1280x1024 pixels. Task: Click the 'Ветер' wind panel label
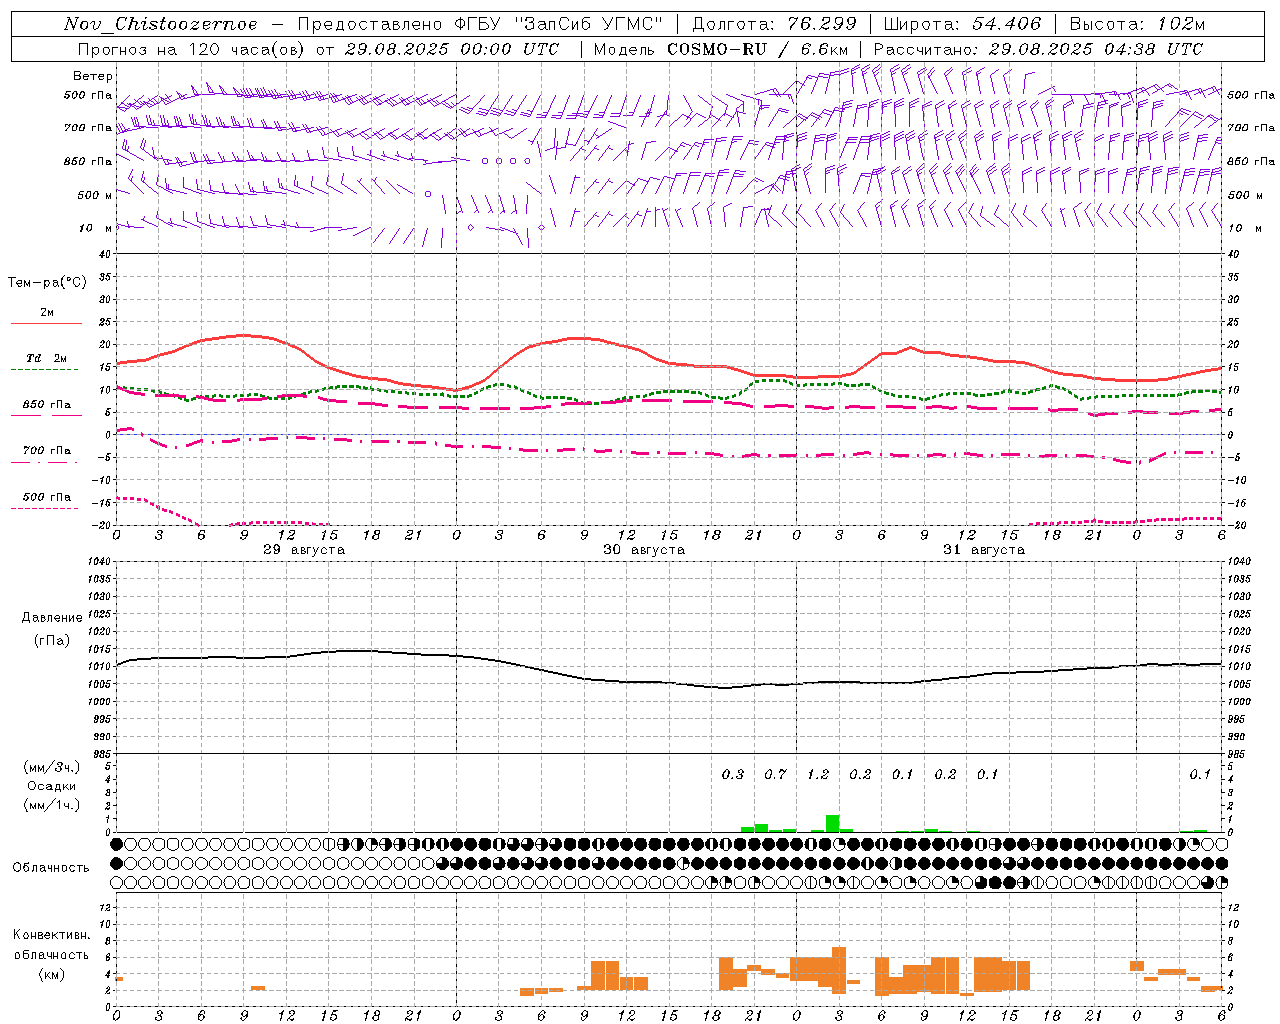[93, 76]
